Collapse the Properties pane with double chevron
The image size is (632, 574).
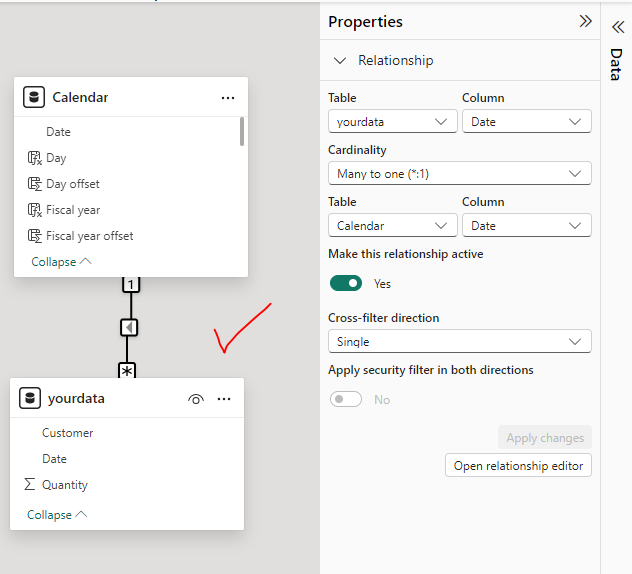585,21
